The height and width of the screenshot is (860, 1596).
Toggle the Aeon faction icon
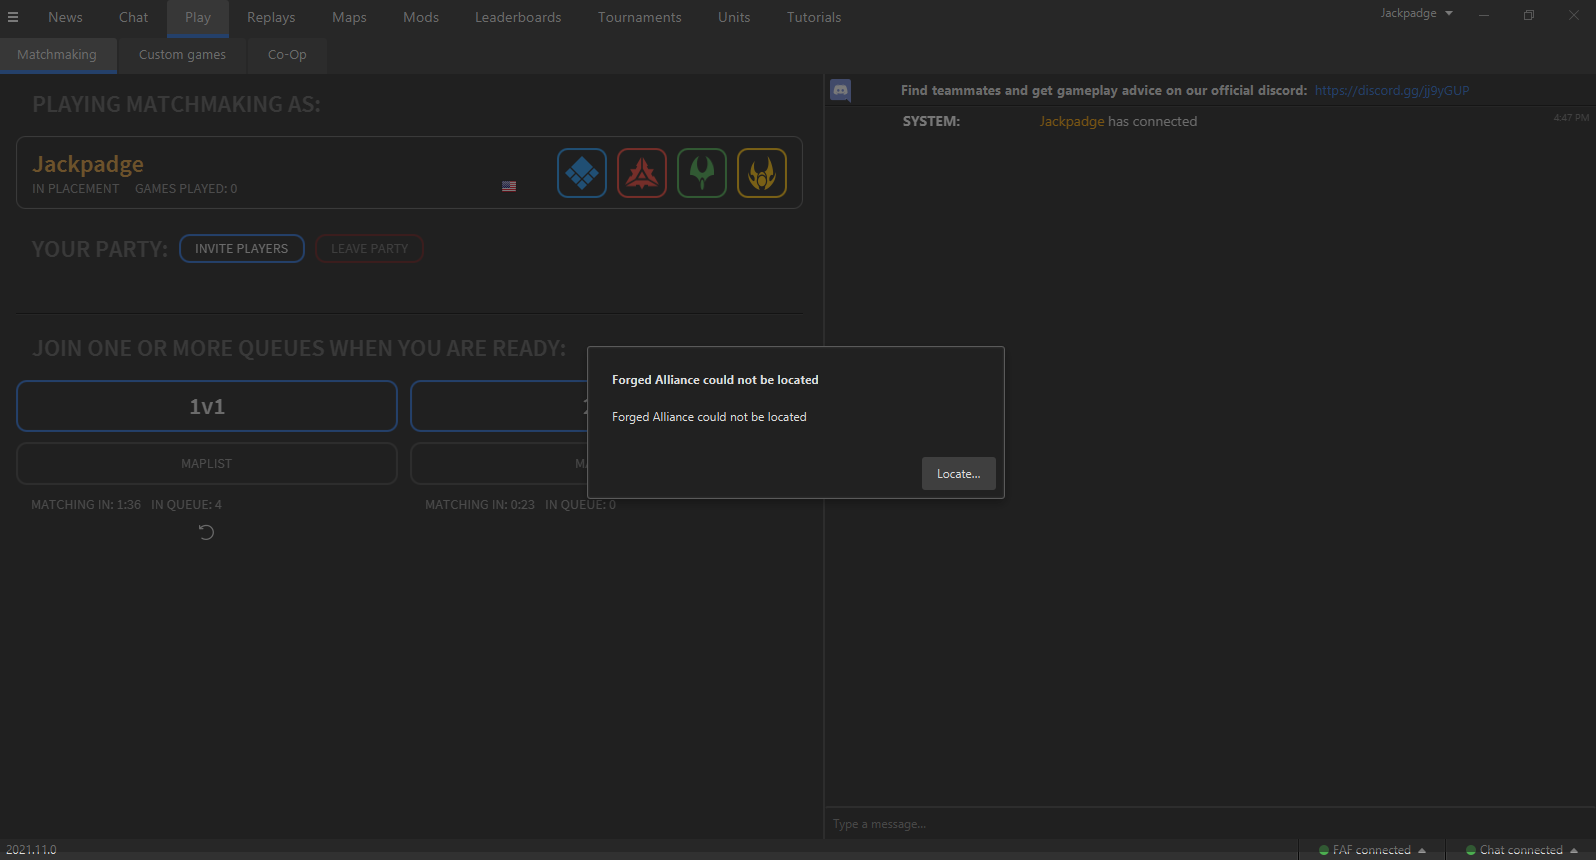tap(702, 173)
